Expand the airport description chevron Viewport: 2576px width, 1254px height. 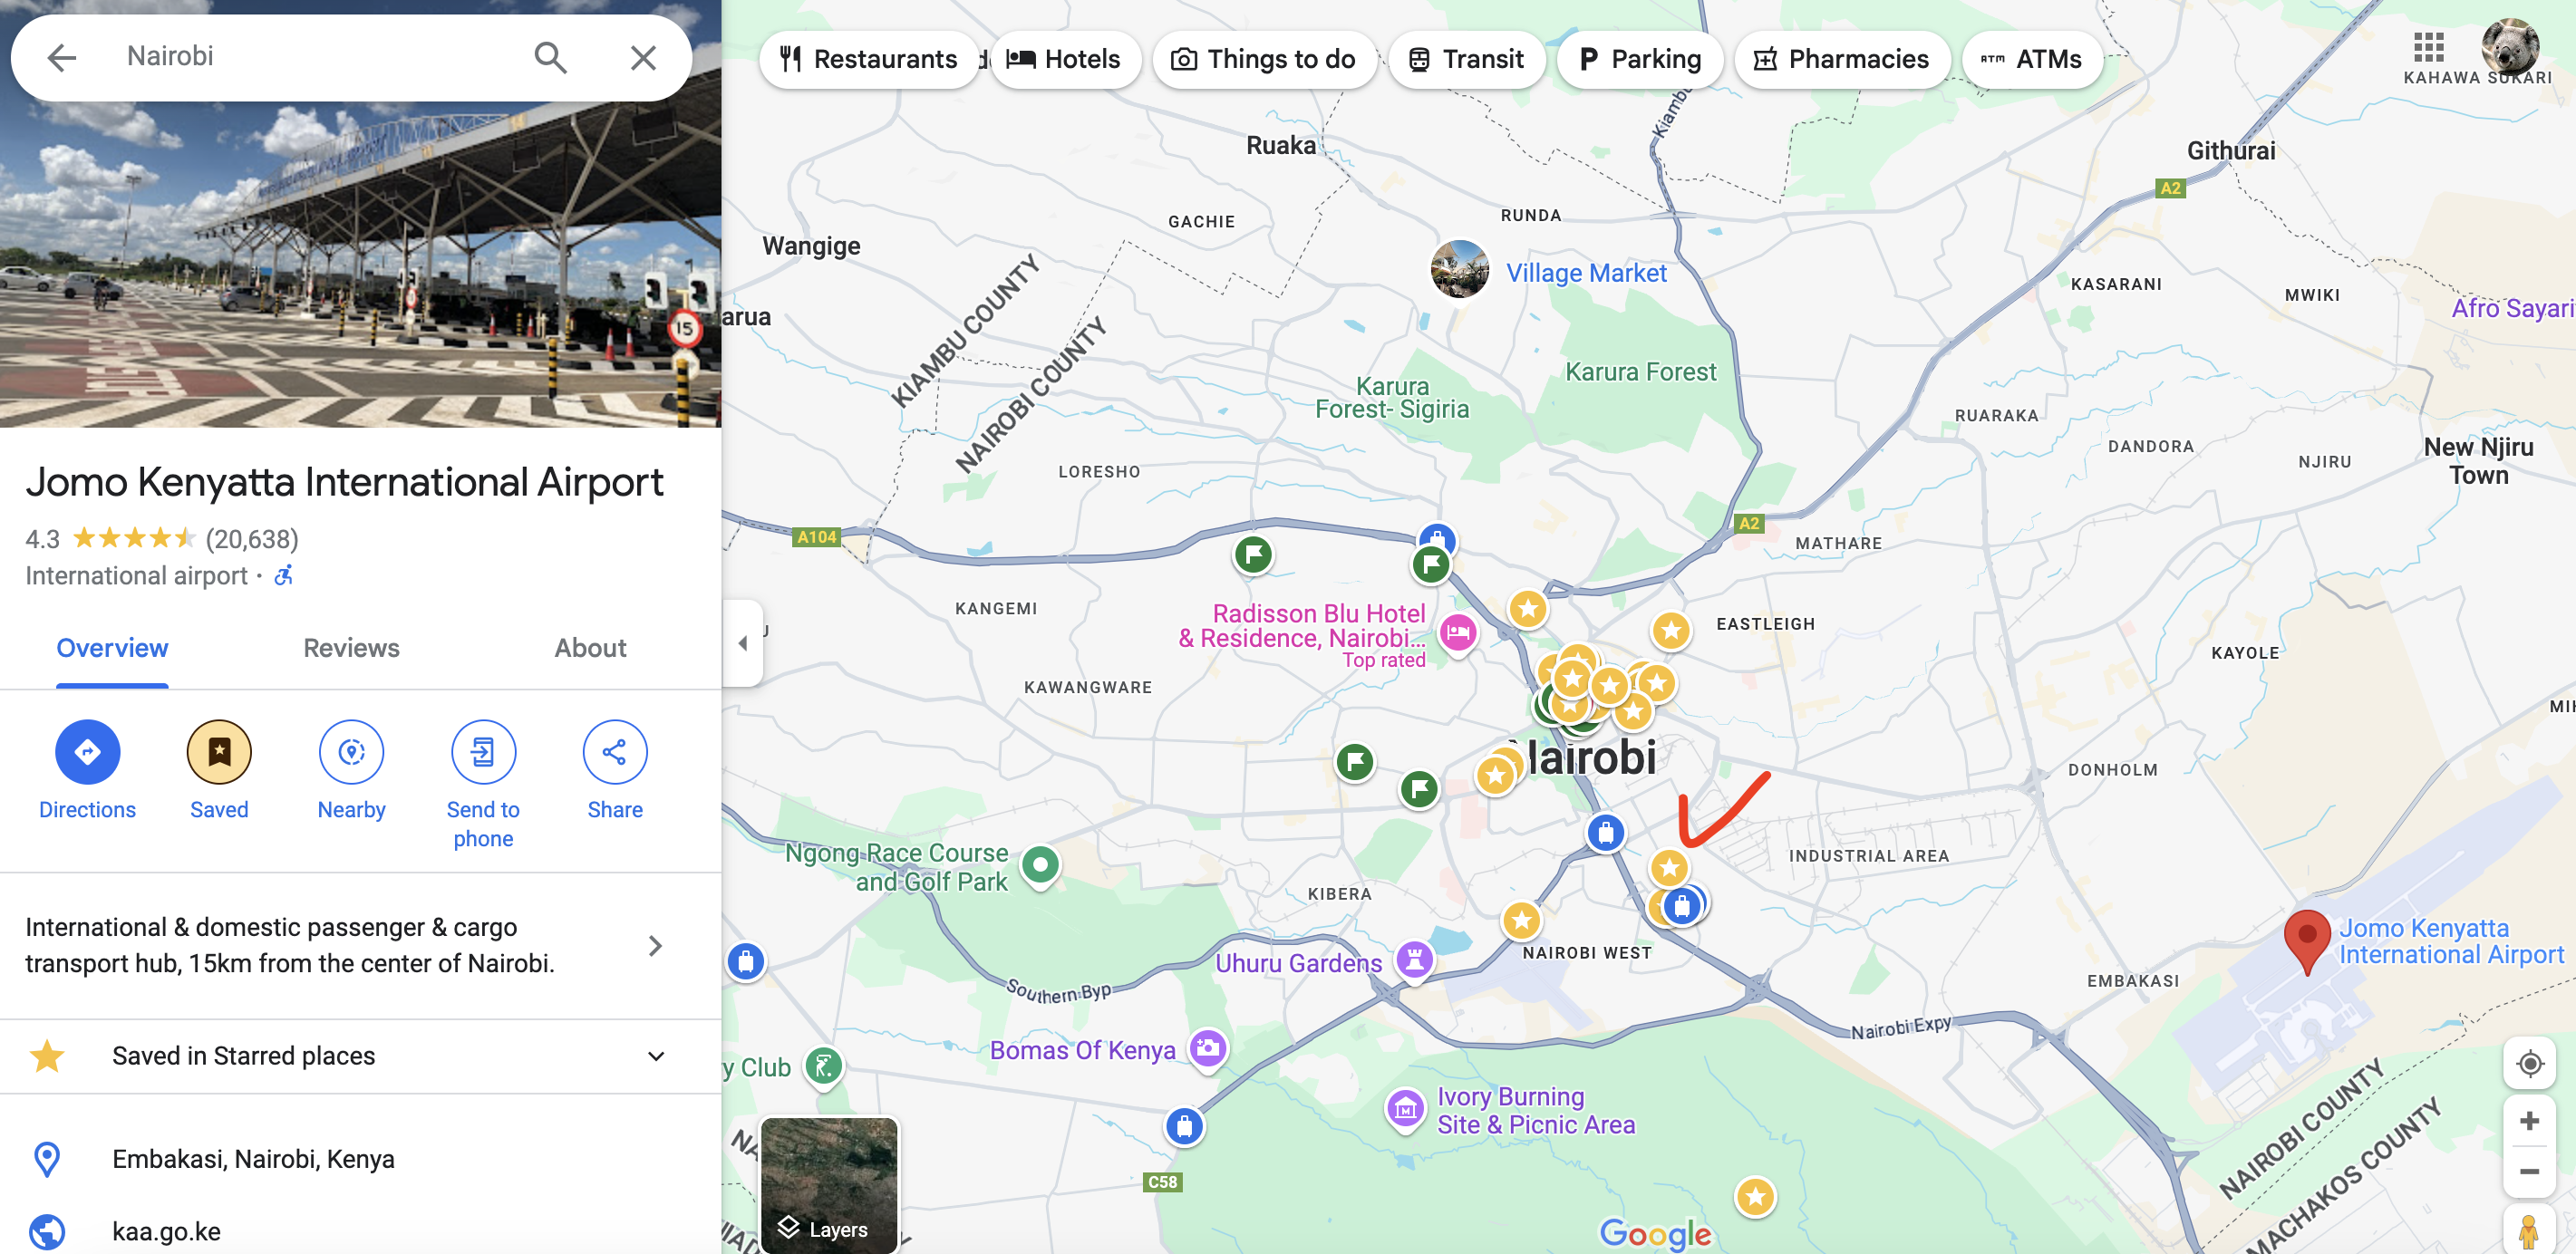coord(655,945)
